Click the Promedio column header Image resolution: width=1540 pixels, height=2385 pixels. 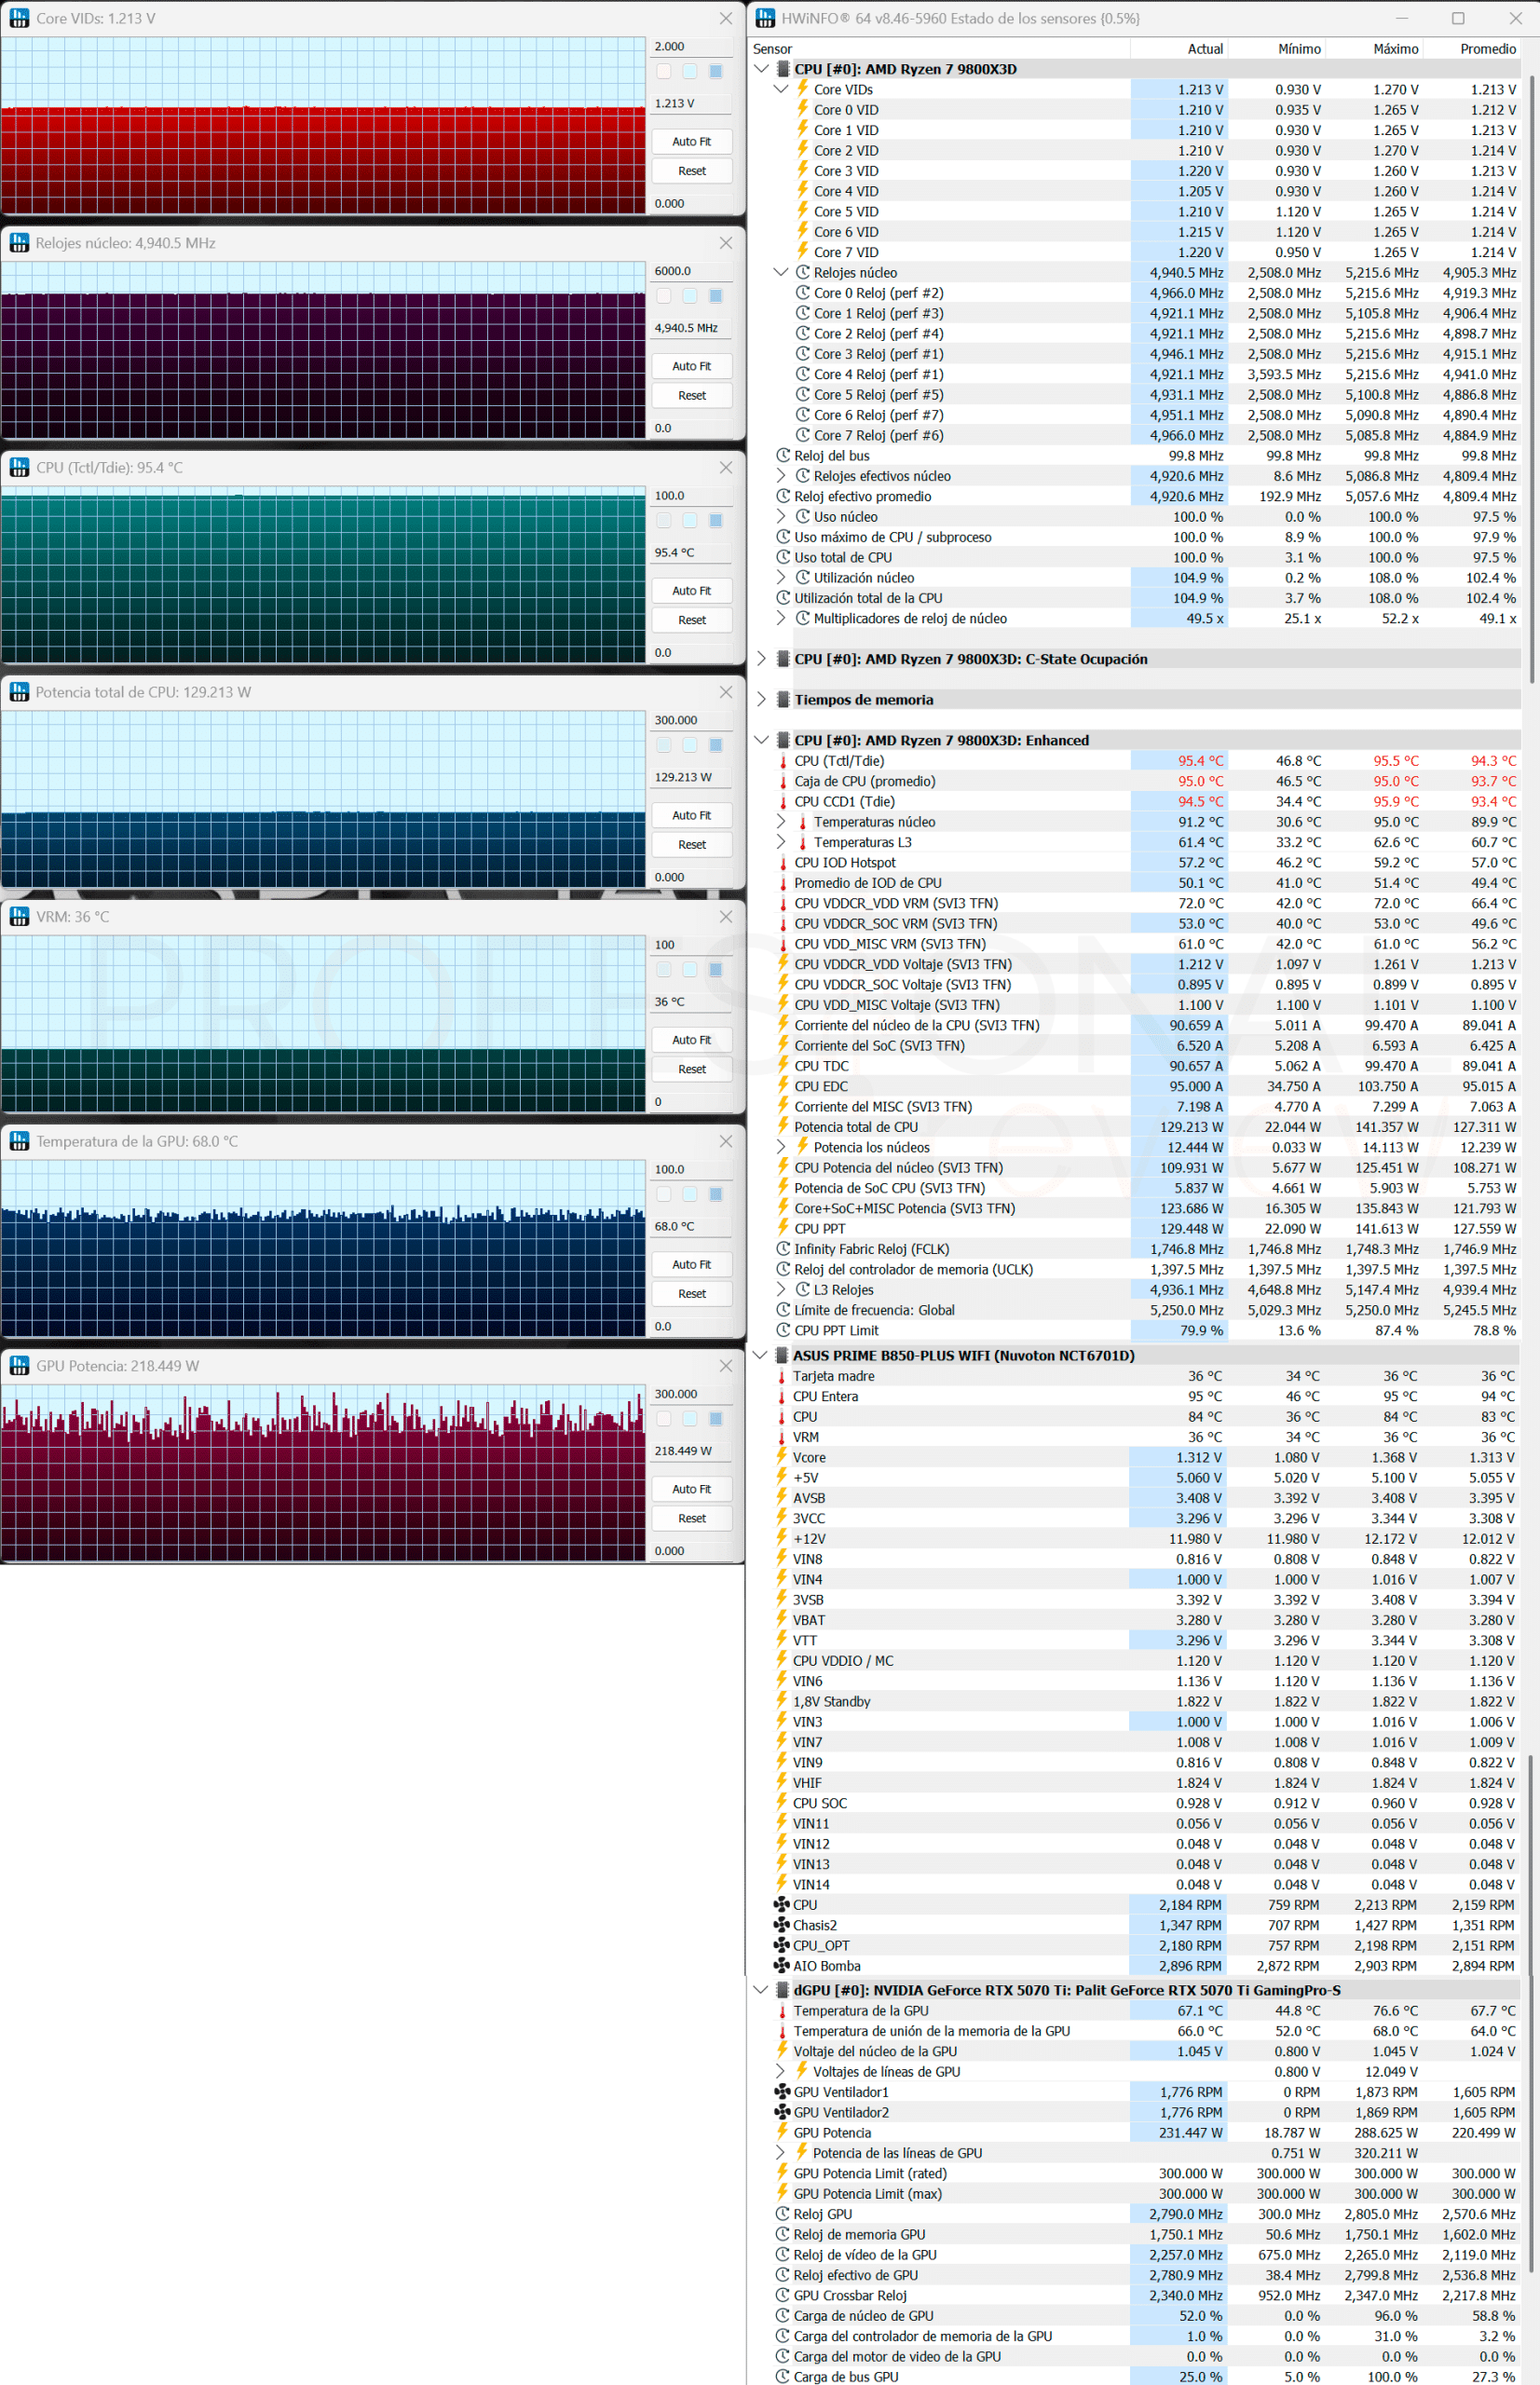point(1471,48)
